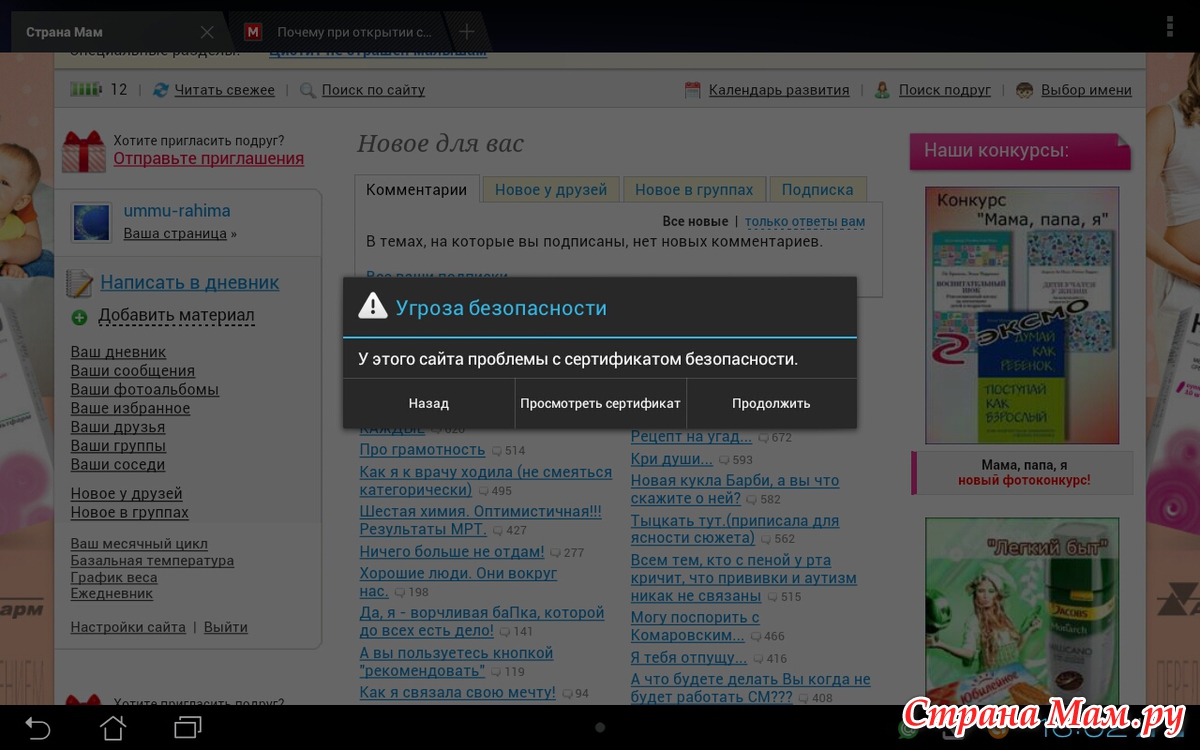This screenshot has width=1200, height=750.
Task: Click the magnifier icon beside Поиск по сайту
Action: click(x=308, y=90)
